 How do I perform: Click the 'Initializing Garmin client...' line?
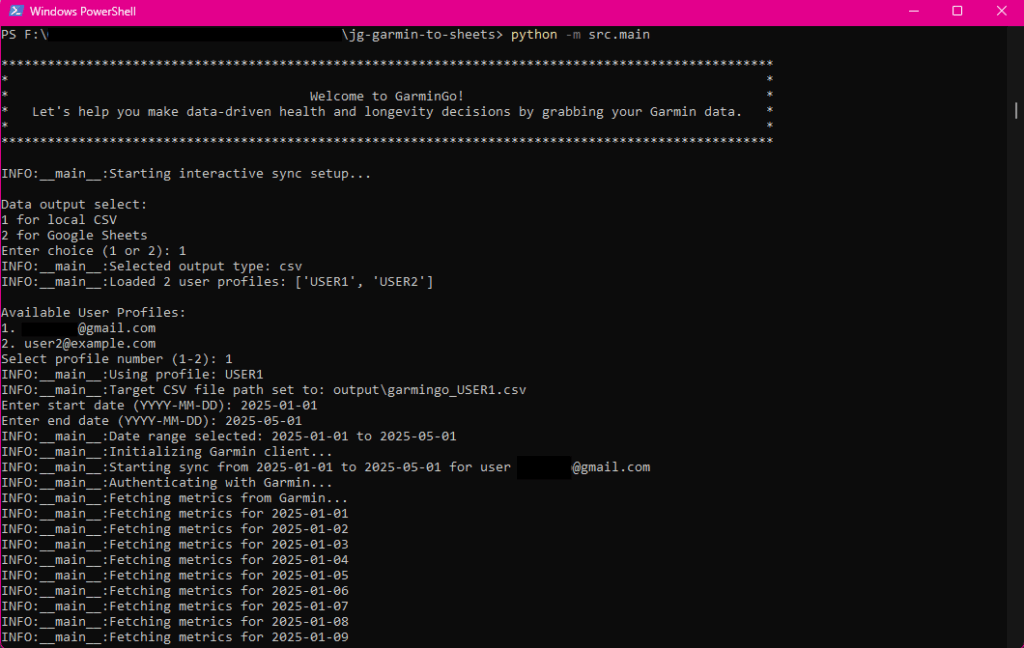point(167,452)
